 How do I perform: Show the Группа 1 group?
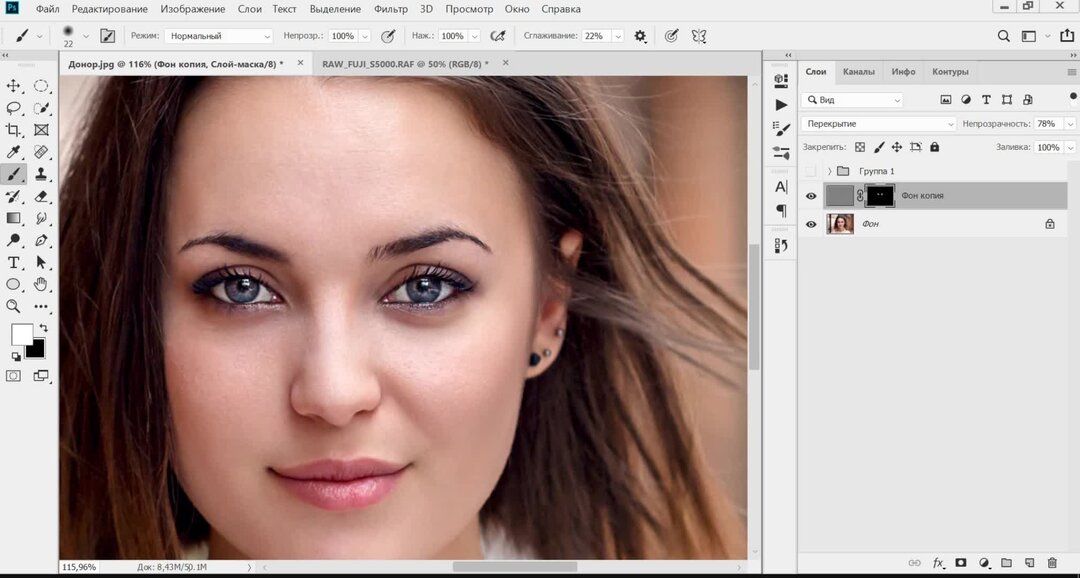click(811, 171)
